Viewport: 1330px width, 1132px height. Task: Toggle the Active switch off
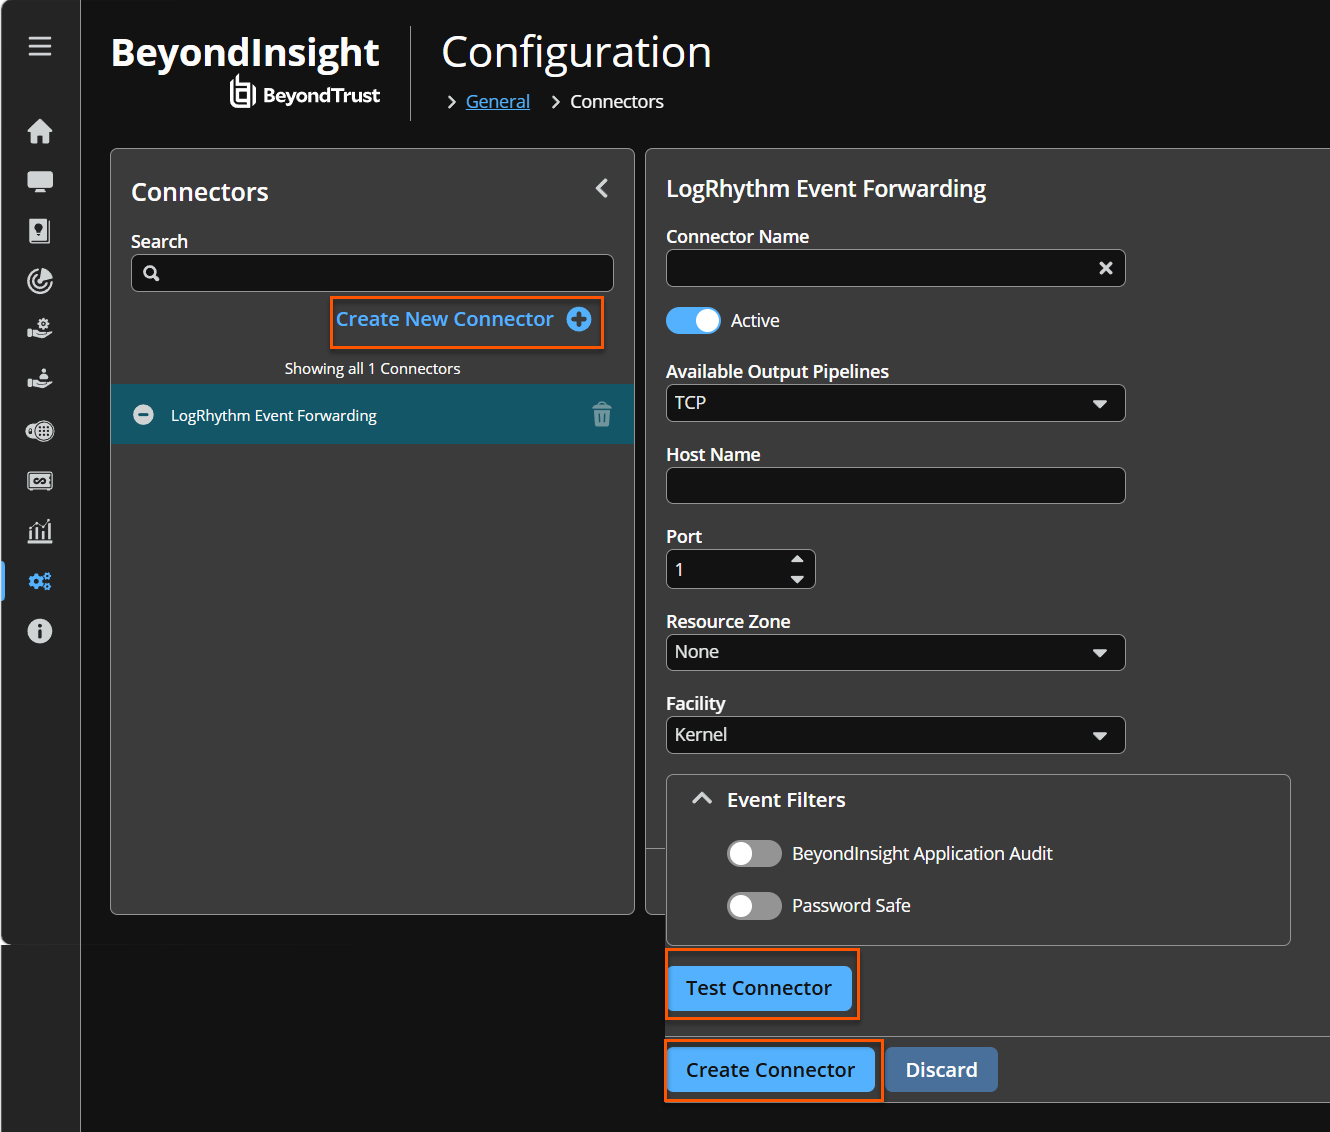[693, 320]
